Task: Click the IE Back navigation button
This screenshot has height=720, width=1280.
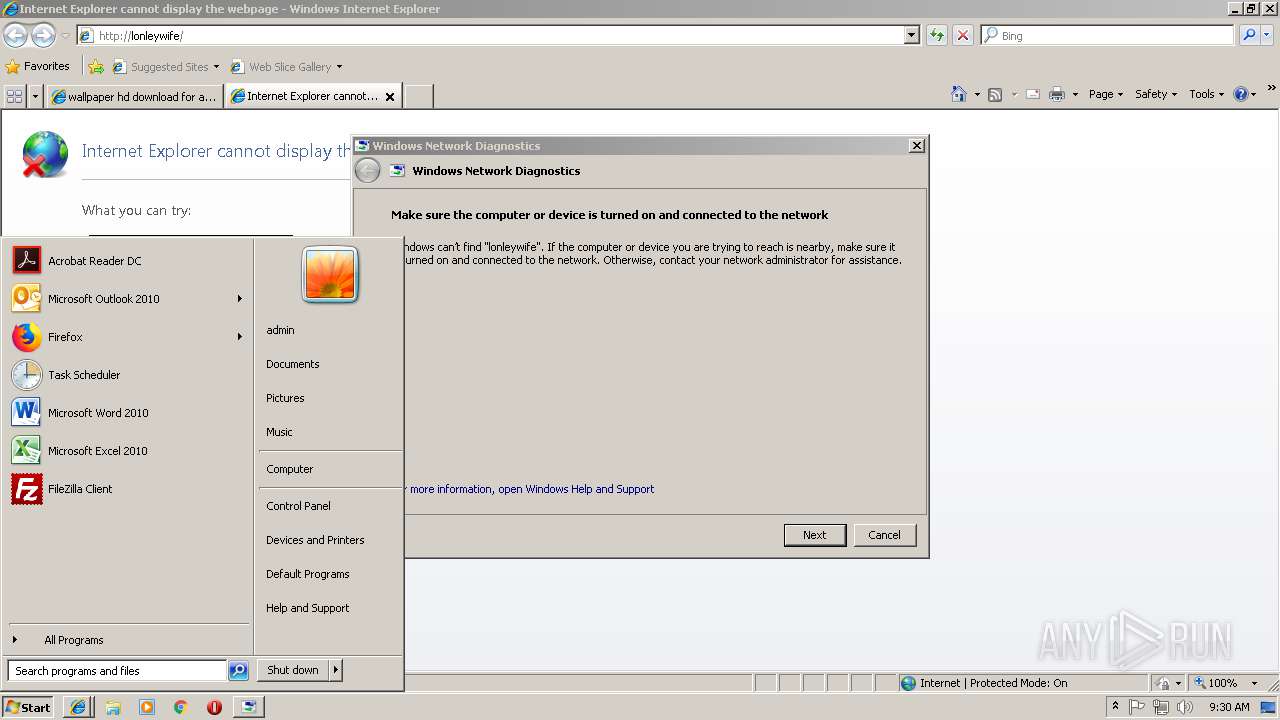Action: pos(15,35)
